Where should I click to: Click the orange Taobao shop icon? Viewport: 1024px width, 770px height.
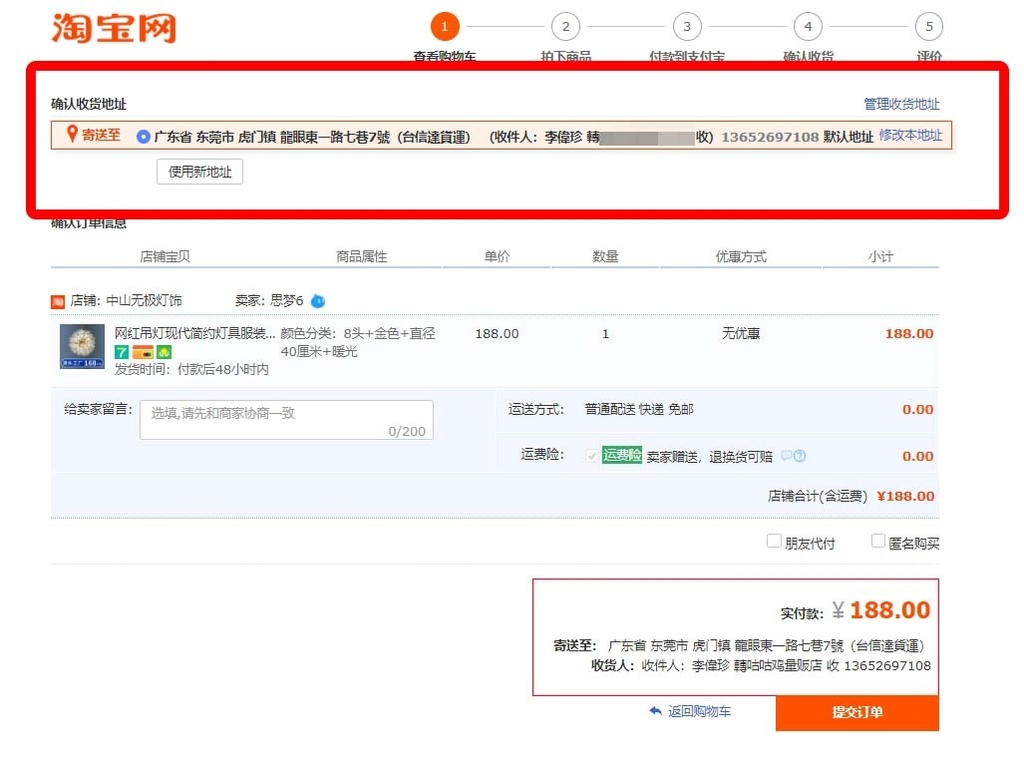tap(57, 301)
